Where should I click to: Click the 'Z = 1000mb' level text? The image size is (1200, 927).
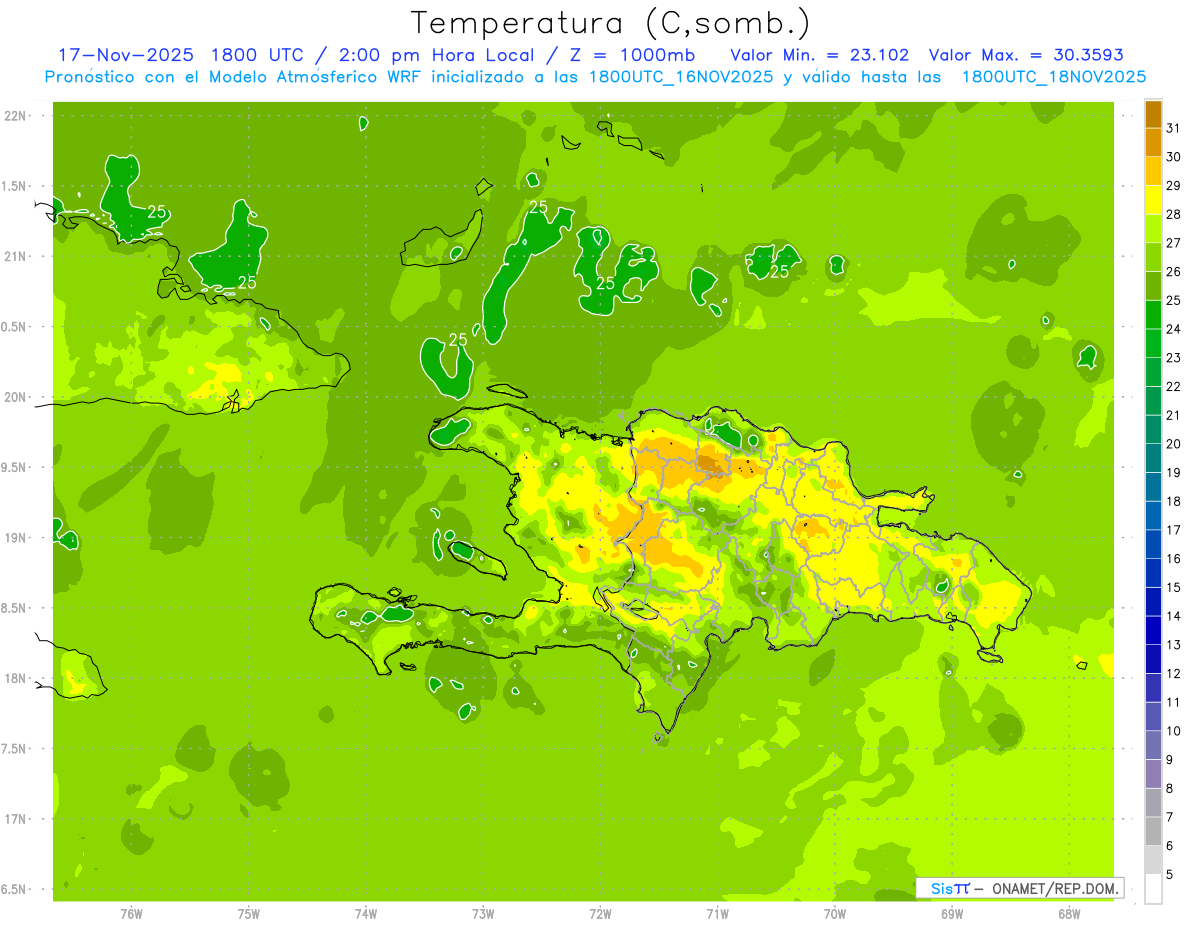point(633,55)
